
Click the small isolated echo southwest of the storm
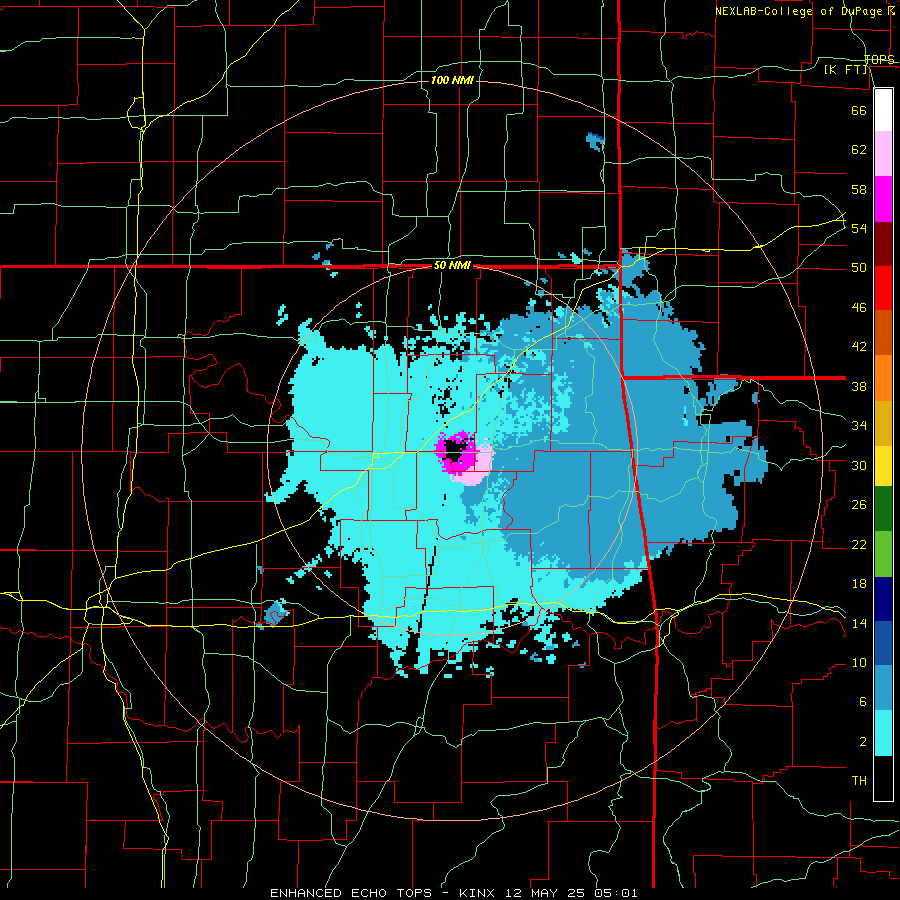[275, 613]
